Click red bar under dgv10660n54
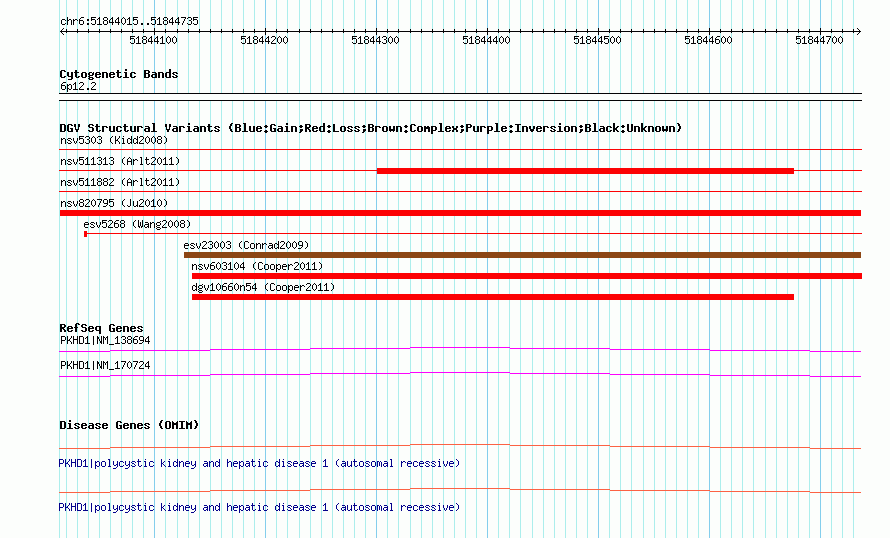The image size is (890, 538). (x=493, y=297)
